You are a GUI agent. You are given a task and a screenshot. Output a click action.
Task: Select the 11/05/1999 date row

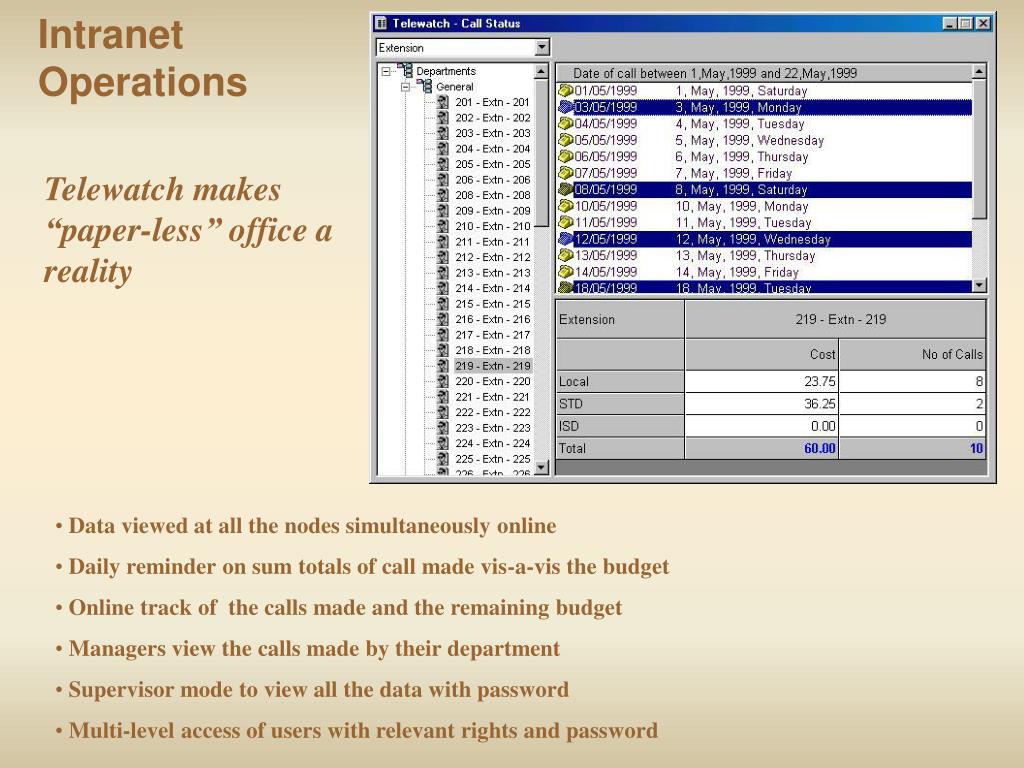[764, 223]
